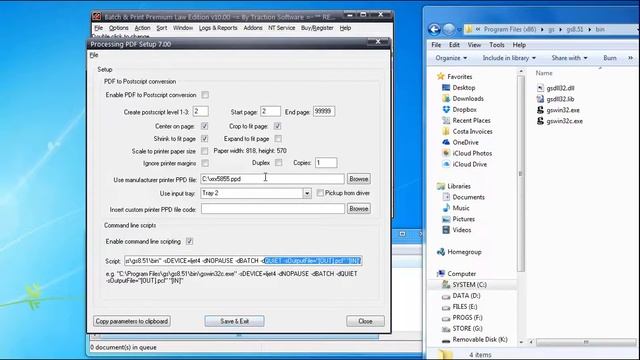This screenshot has width=640, height=360.
Task: Click Burn in Explorer toolbar
Action: (x=610, y=58)
